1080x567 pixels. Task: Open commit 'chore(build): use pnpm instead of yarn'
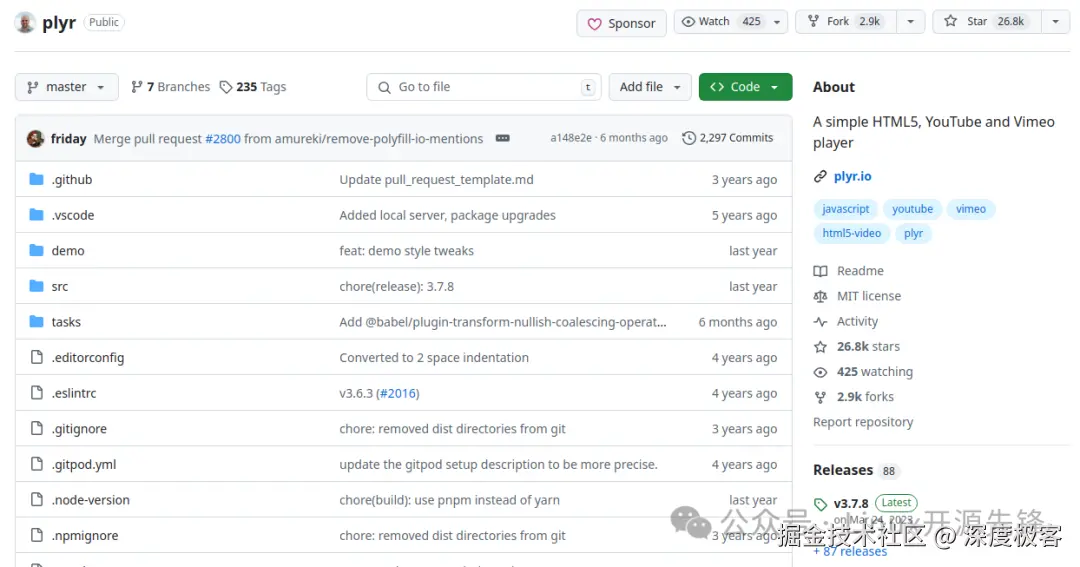click(449, 500)
